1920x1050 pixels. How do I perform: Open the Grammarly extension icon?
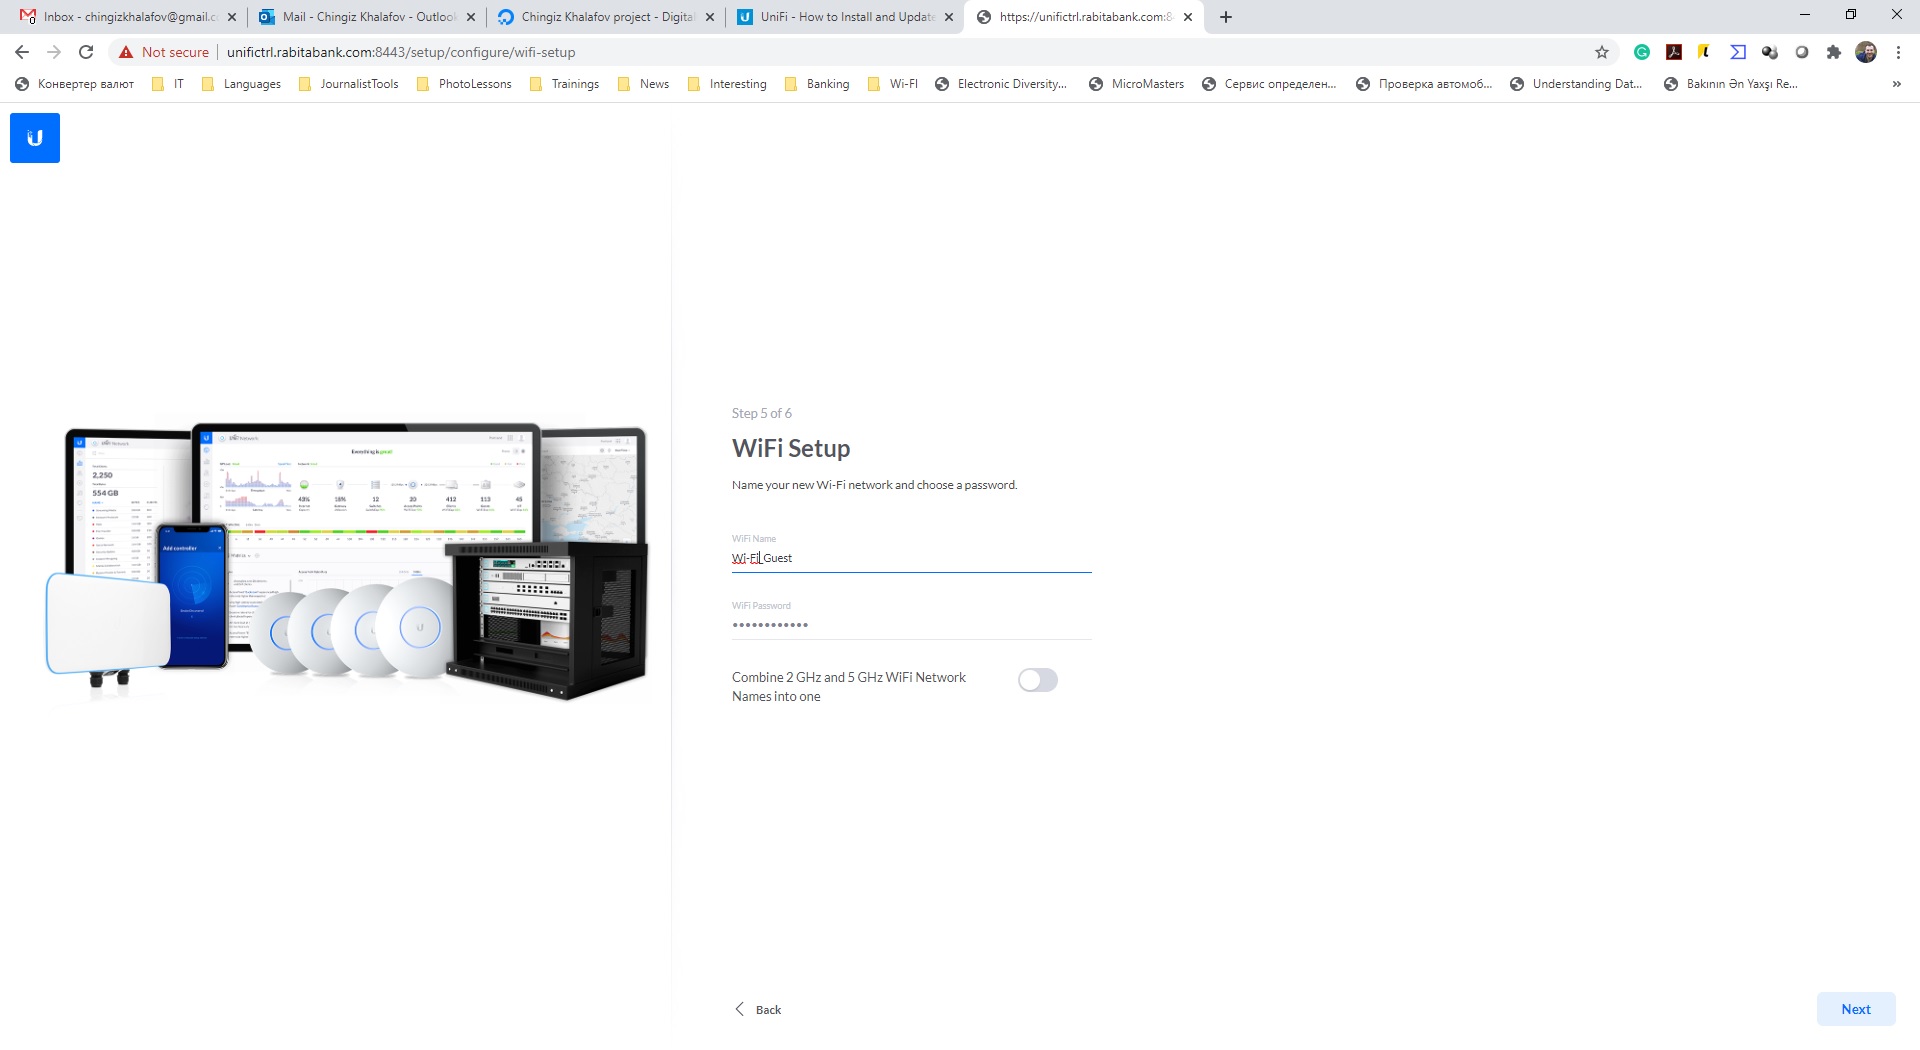coord(1642,52)
